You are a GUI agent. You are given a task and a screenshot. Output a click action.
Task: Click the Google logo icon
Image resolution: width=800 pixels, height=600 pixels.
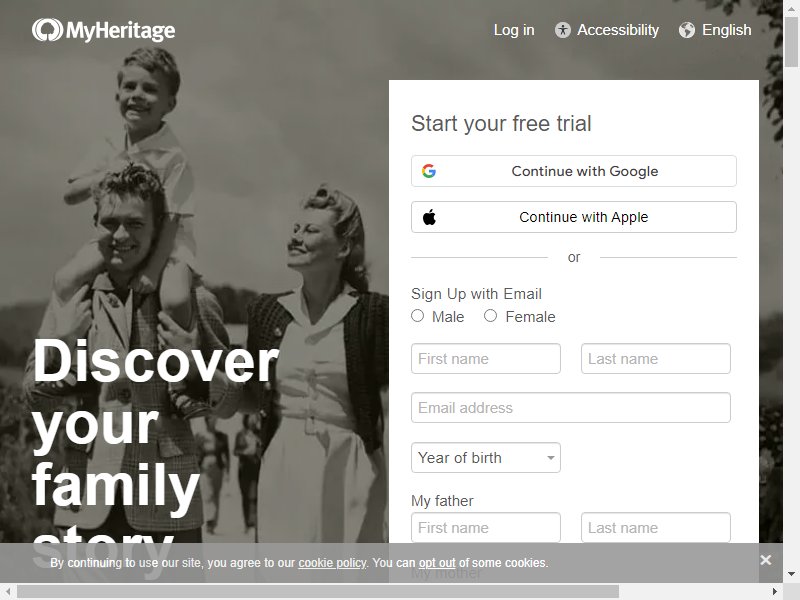(429, 171)
